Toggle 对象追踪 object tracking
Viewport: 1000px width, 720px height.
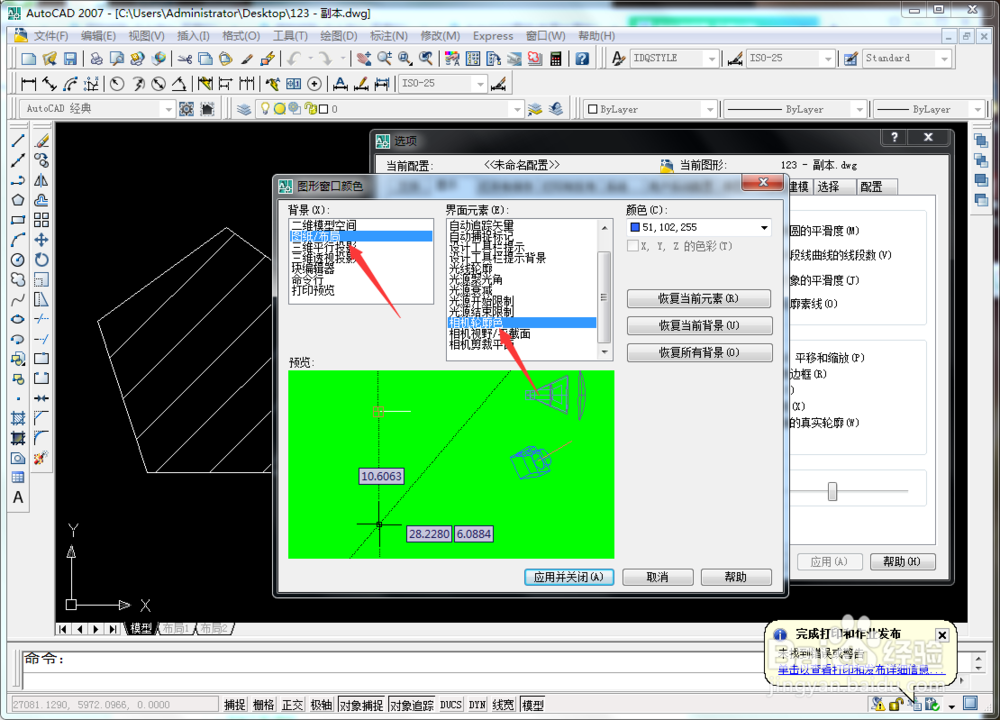coord(411,705)
